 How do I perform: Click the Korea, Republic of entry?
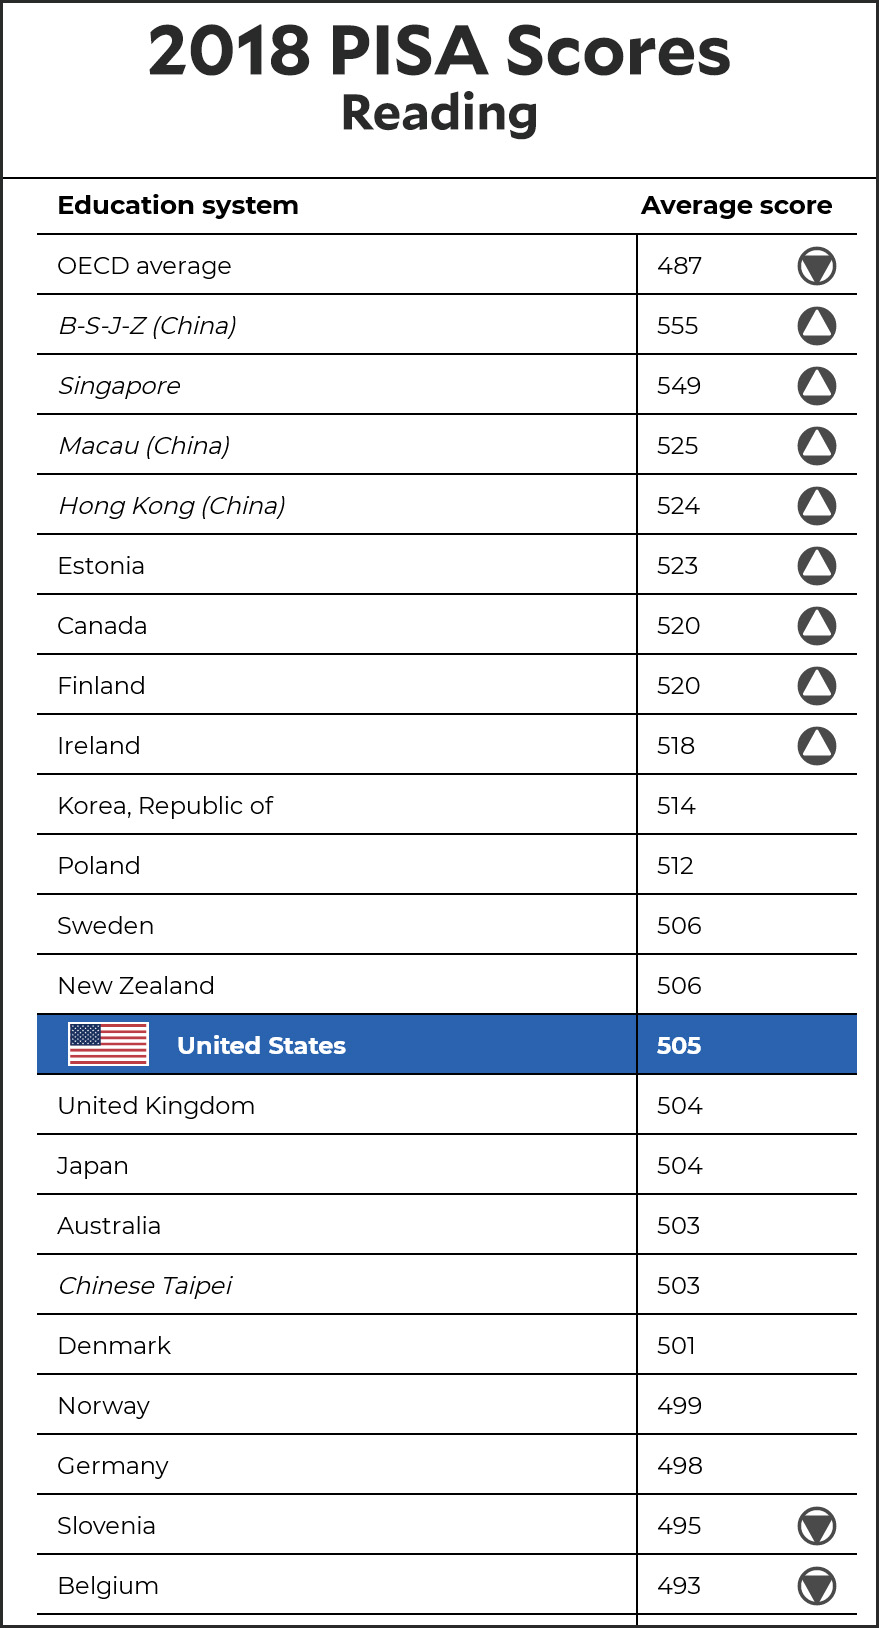[x=165, y=806]
